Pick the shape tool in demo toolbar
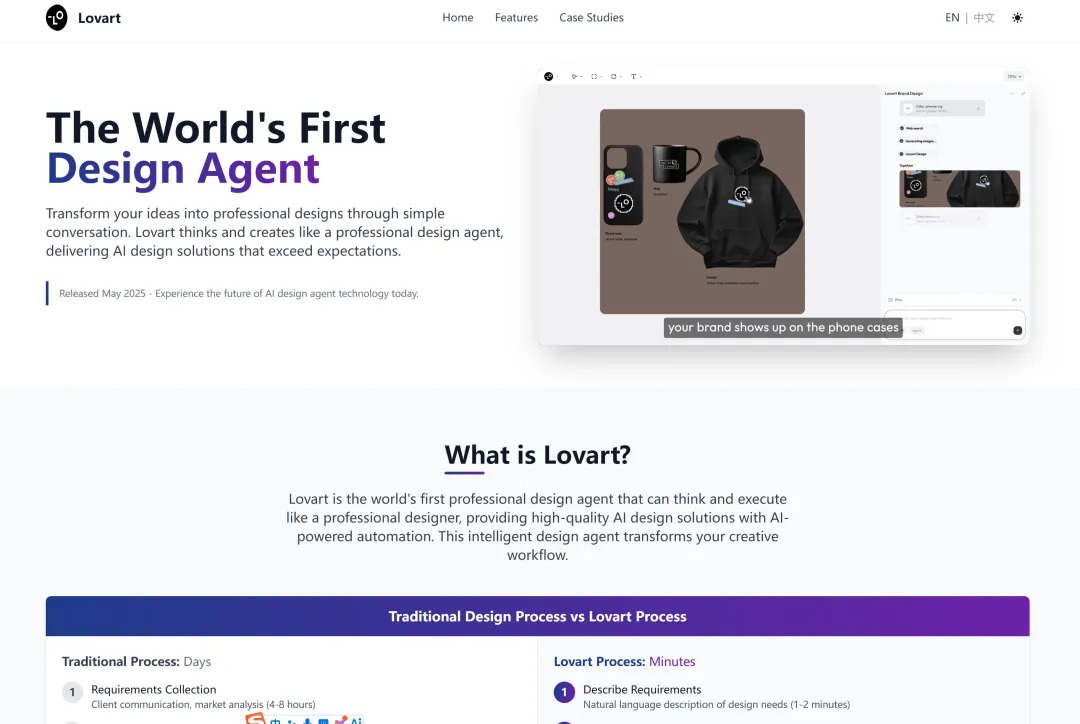This screenshot has width=1080, height=724. click(x=615, y=76)
